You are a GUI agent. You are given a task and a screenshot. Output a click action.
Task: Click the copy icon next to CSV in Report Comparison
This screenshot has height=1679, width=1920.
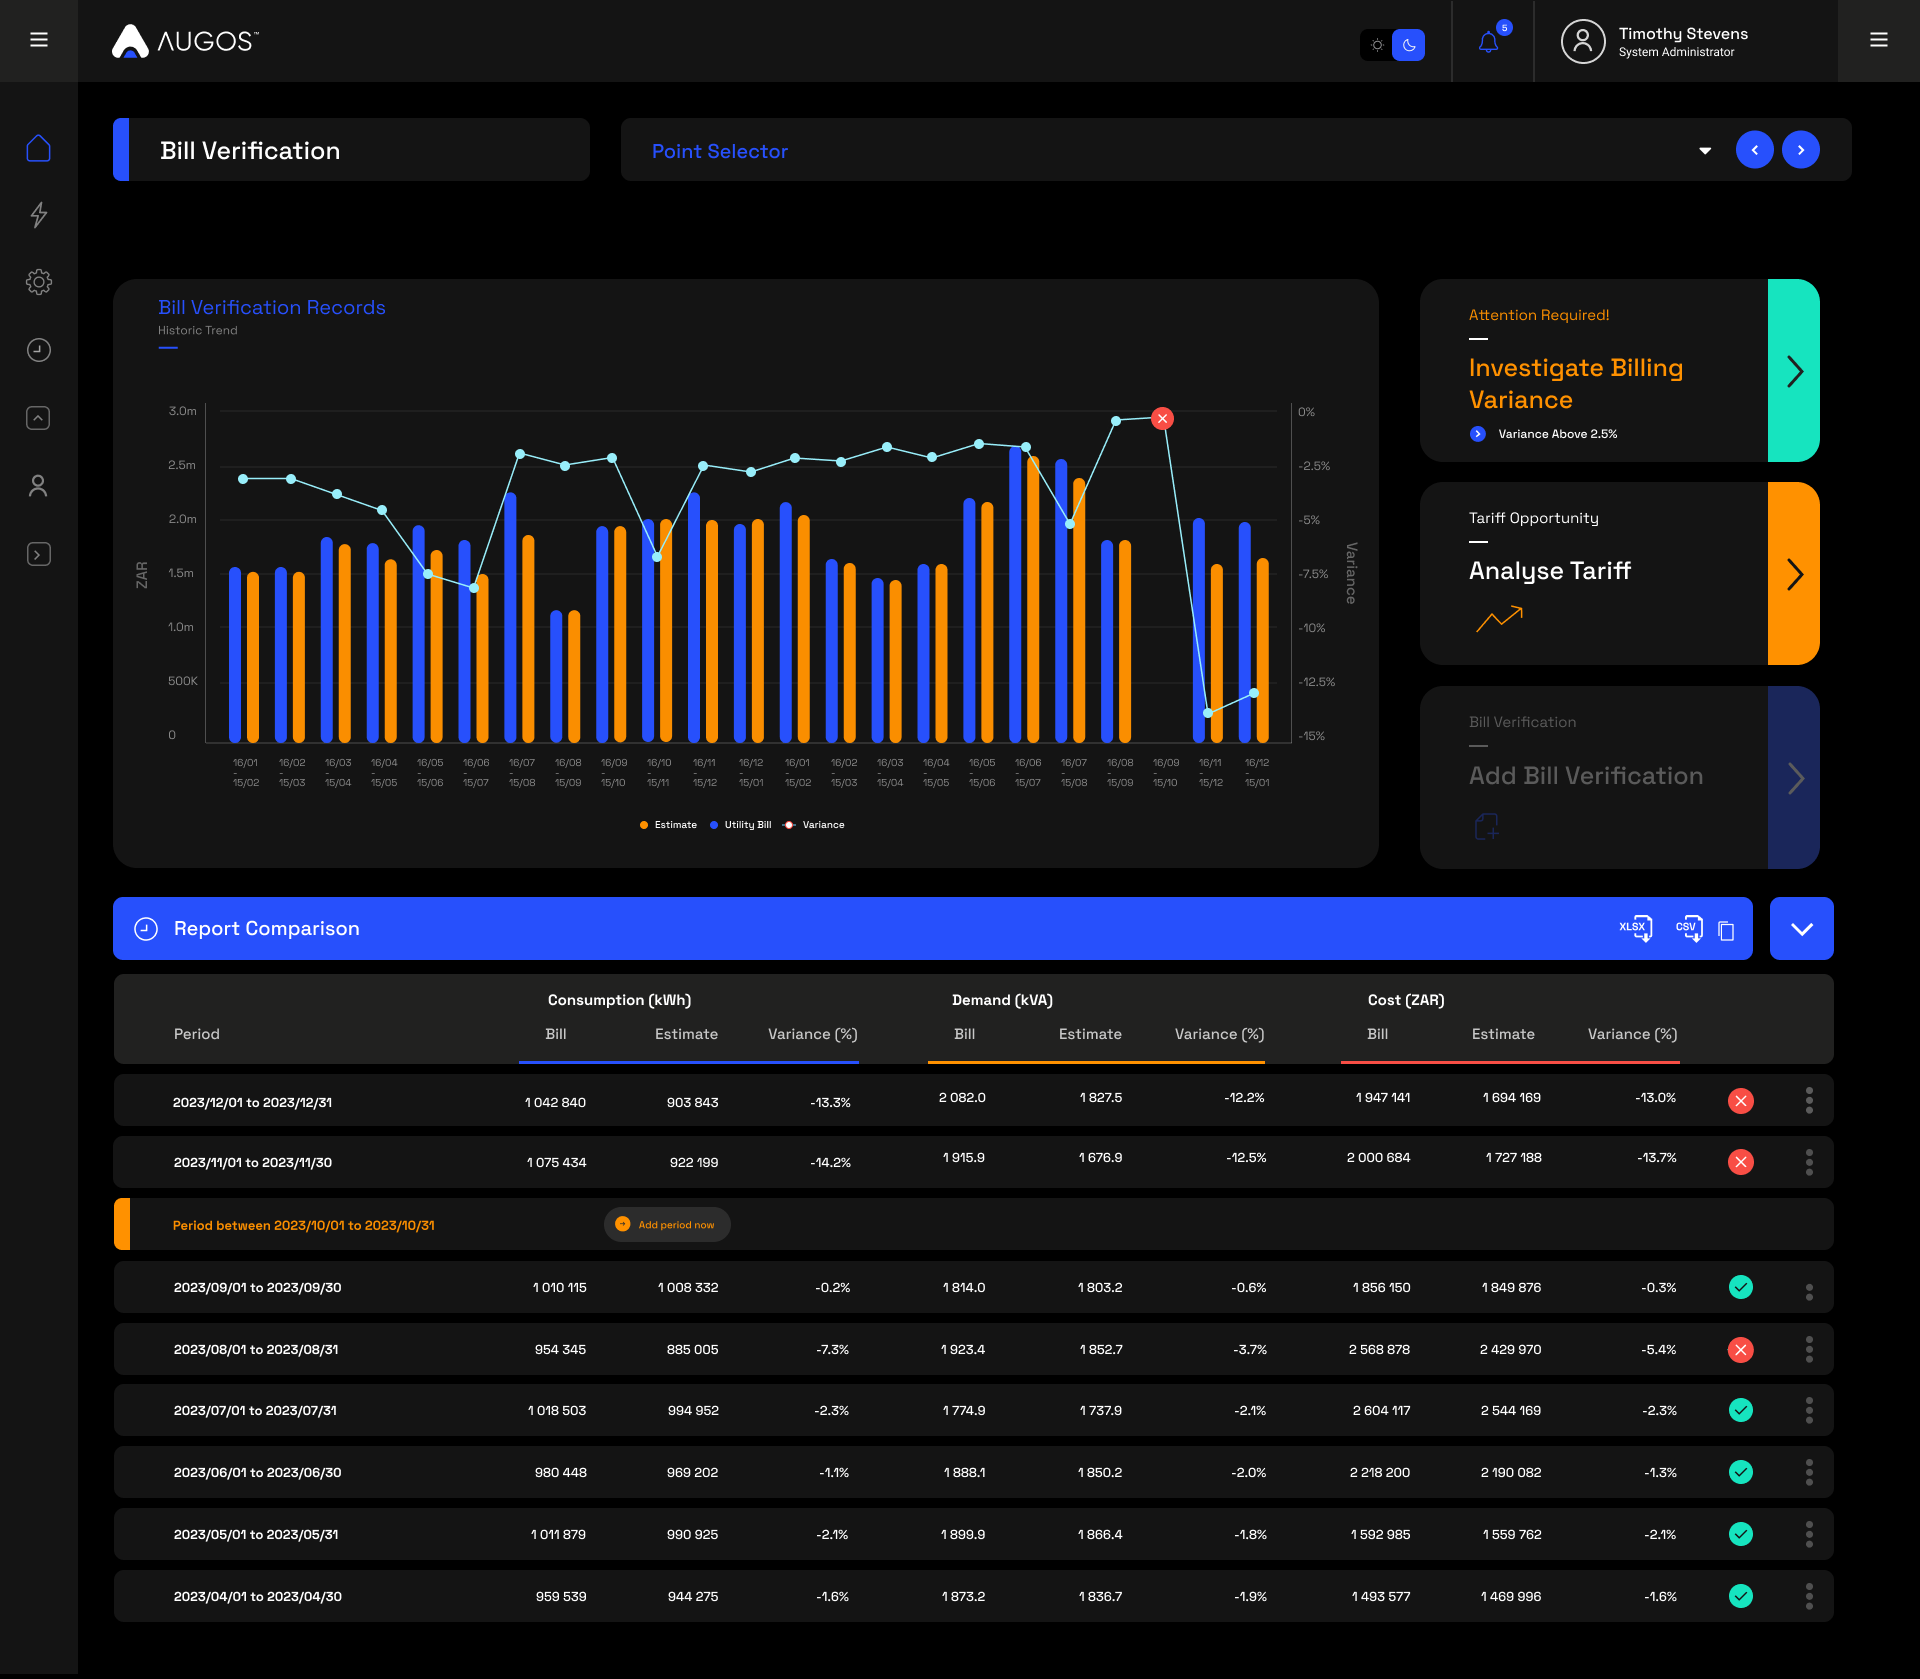point(1727,928)
